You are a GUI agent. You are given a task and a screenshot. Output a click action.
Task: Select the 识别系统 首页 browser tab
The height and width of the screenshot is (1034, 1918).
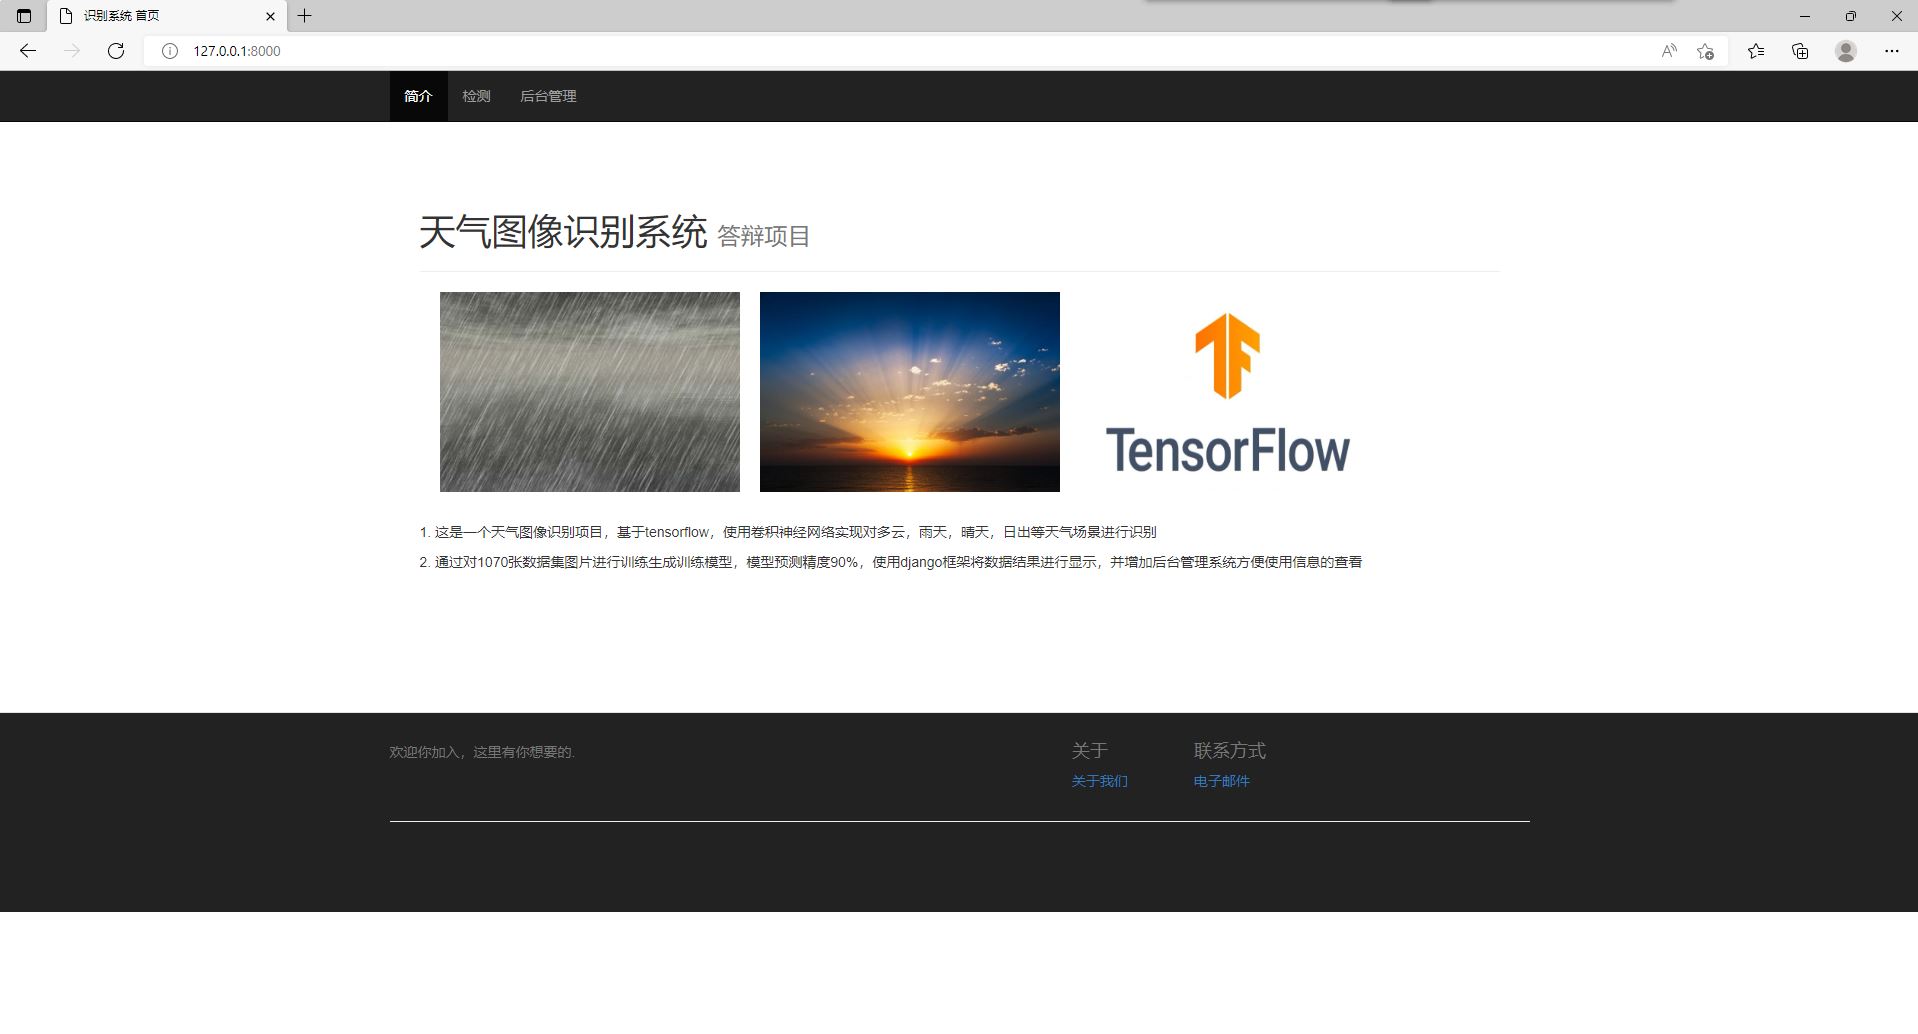pyautogui.click(x=167, y=16)
